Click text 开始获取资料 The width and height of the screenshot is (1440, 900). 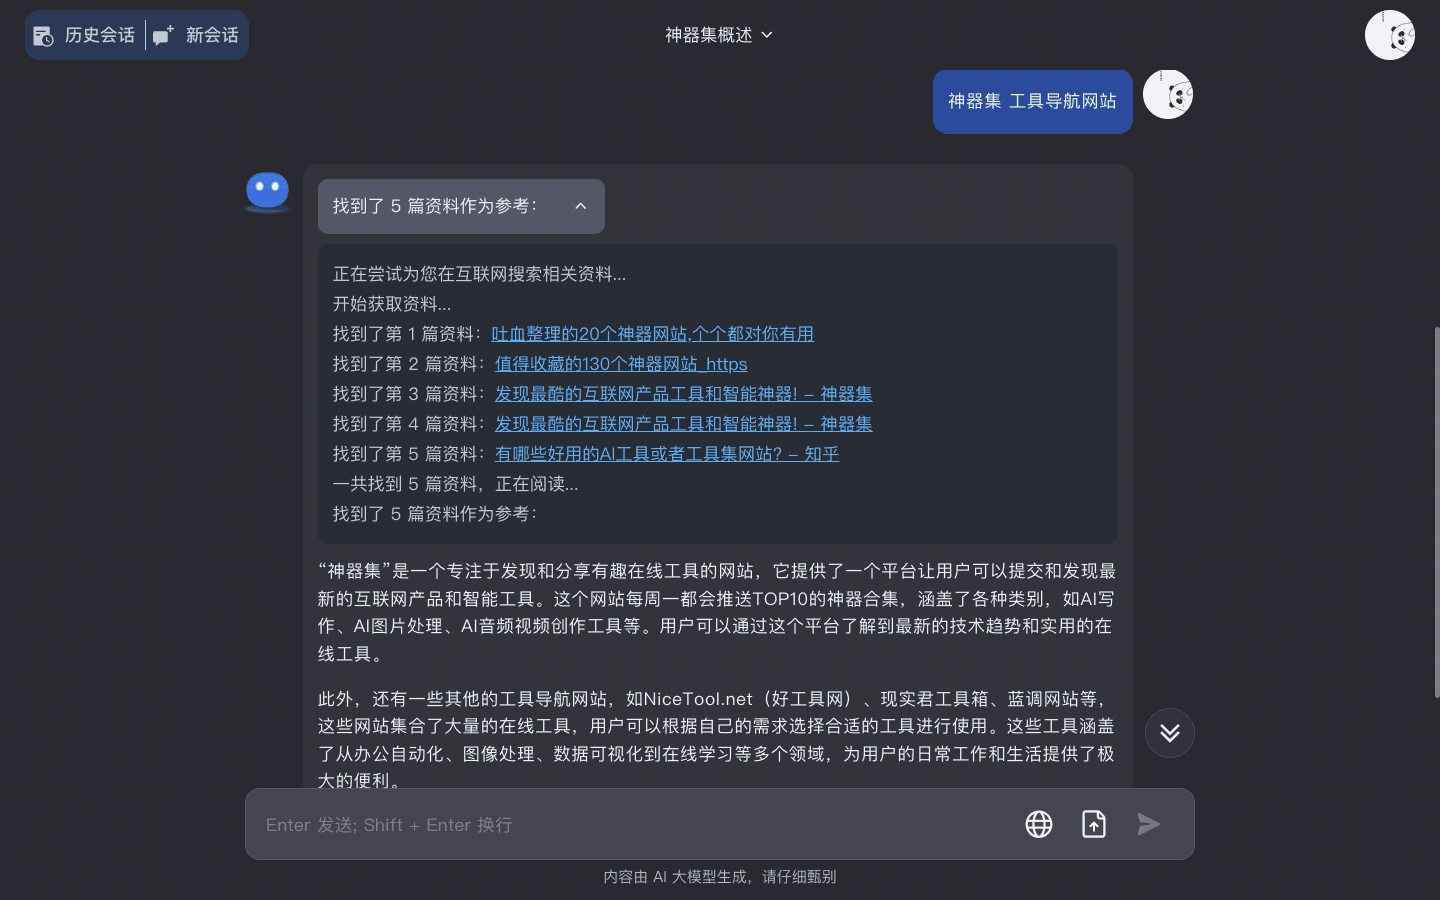392,304
